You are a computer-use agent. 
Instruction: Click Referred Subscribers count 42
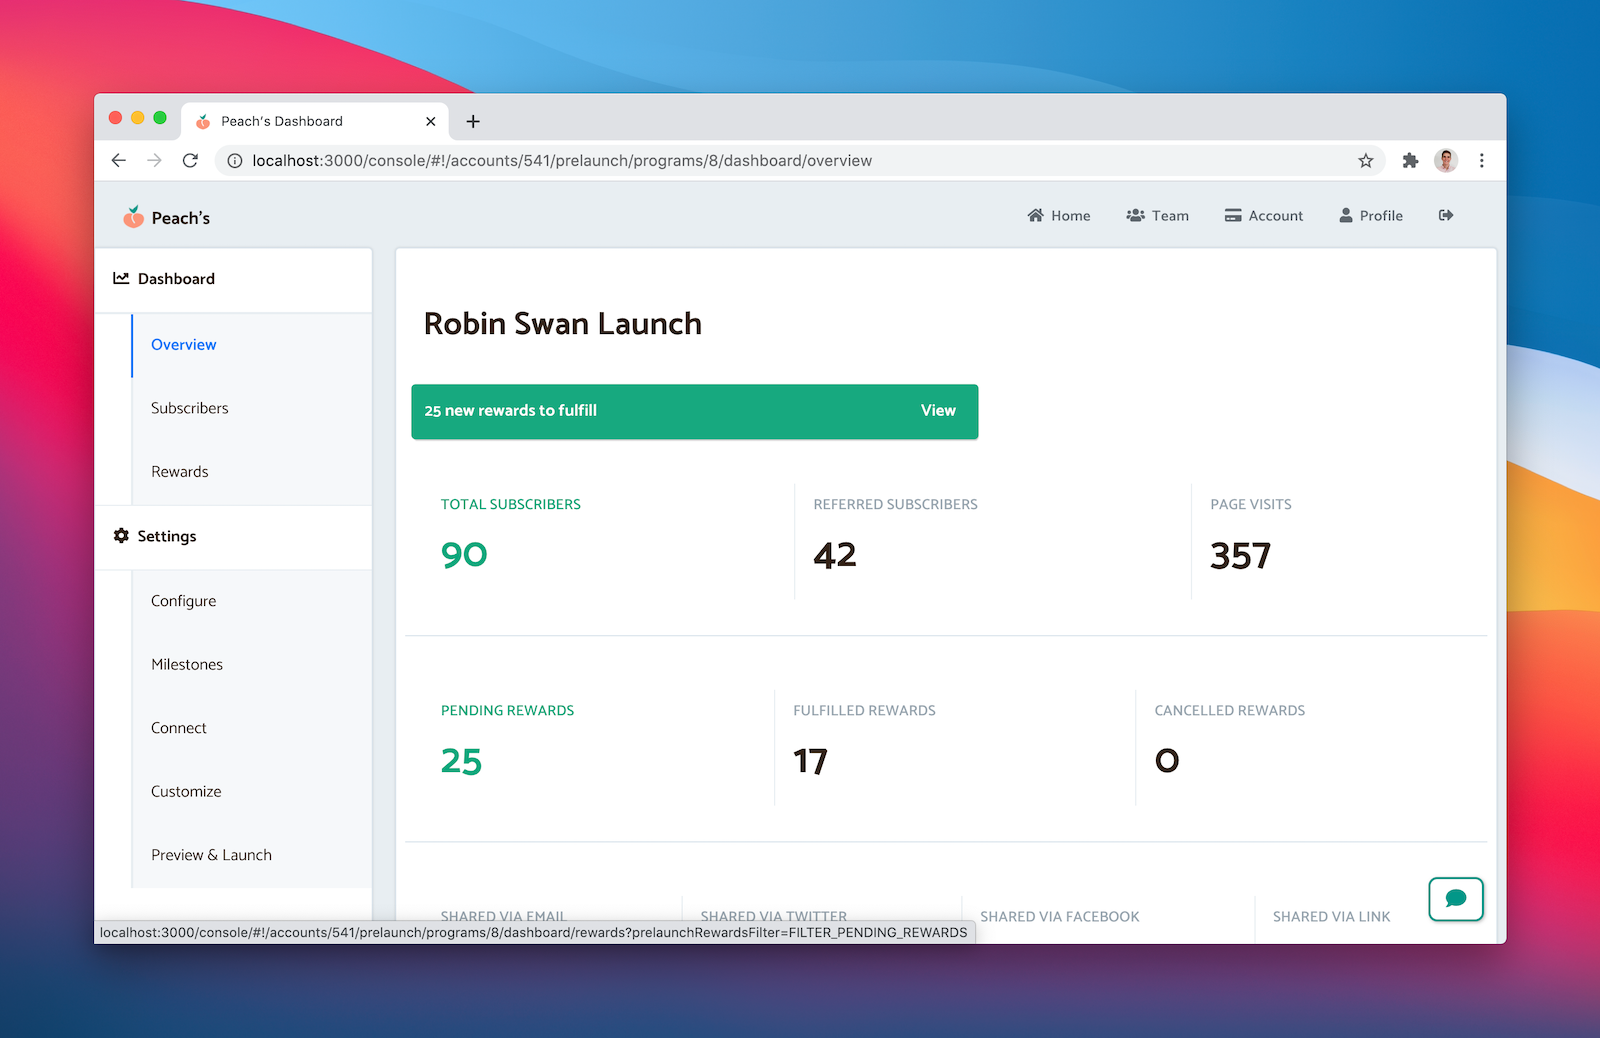(835, 554)
